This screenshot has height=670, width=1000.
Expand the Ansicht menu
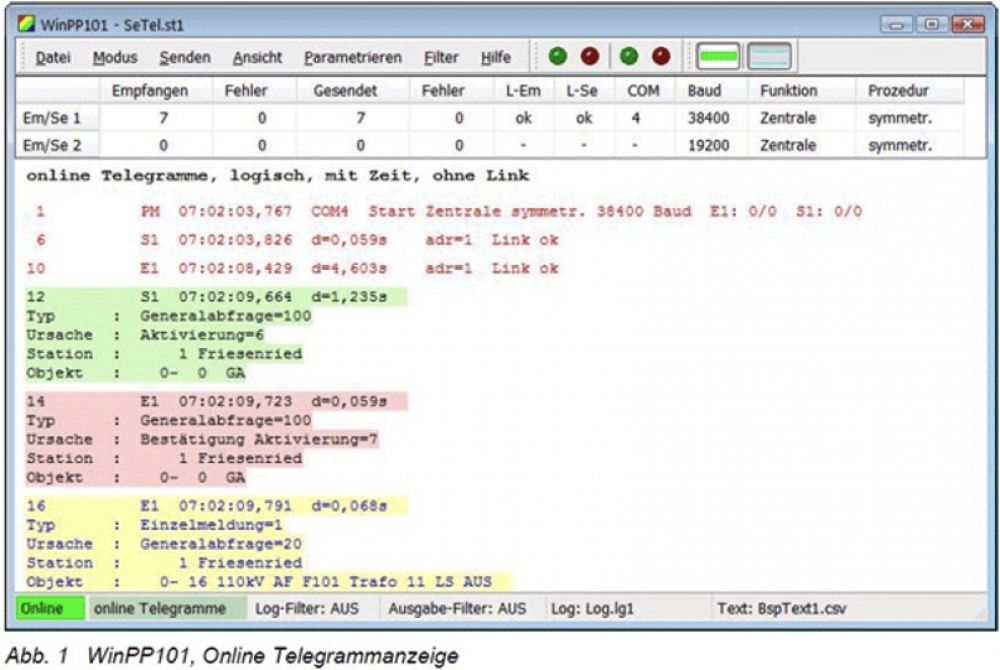coord(257,58)
